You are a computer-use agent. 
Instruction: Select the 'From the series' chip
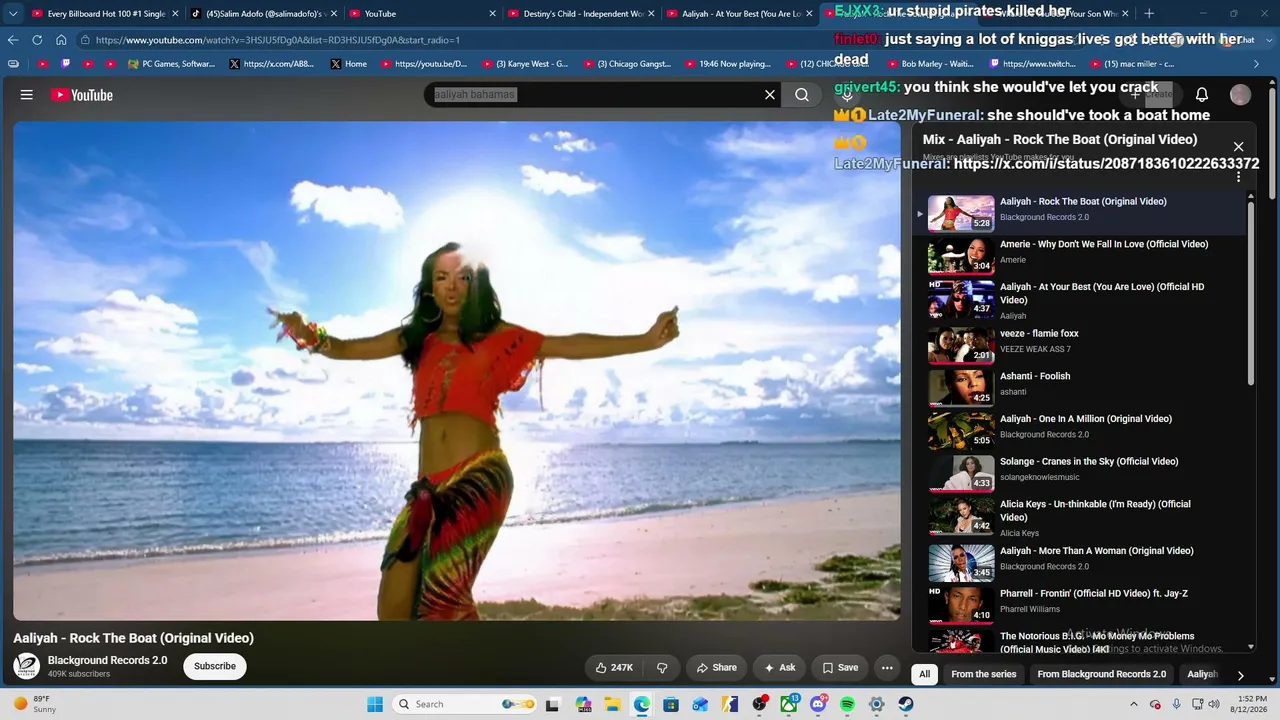click(x=984, y=674)
